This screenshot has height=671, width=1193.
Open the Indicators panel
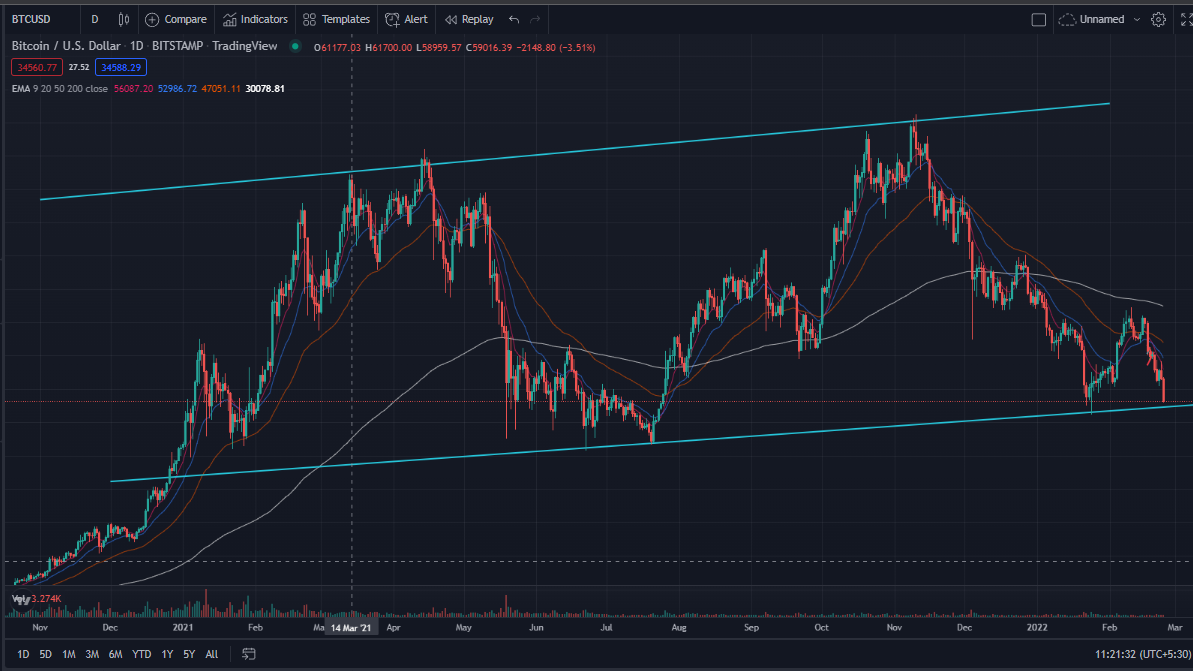click(255, 19)
